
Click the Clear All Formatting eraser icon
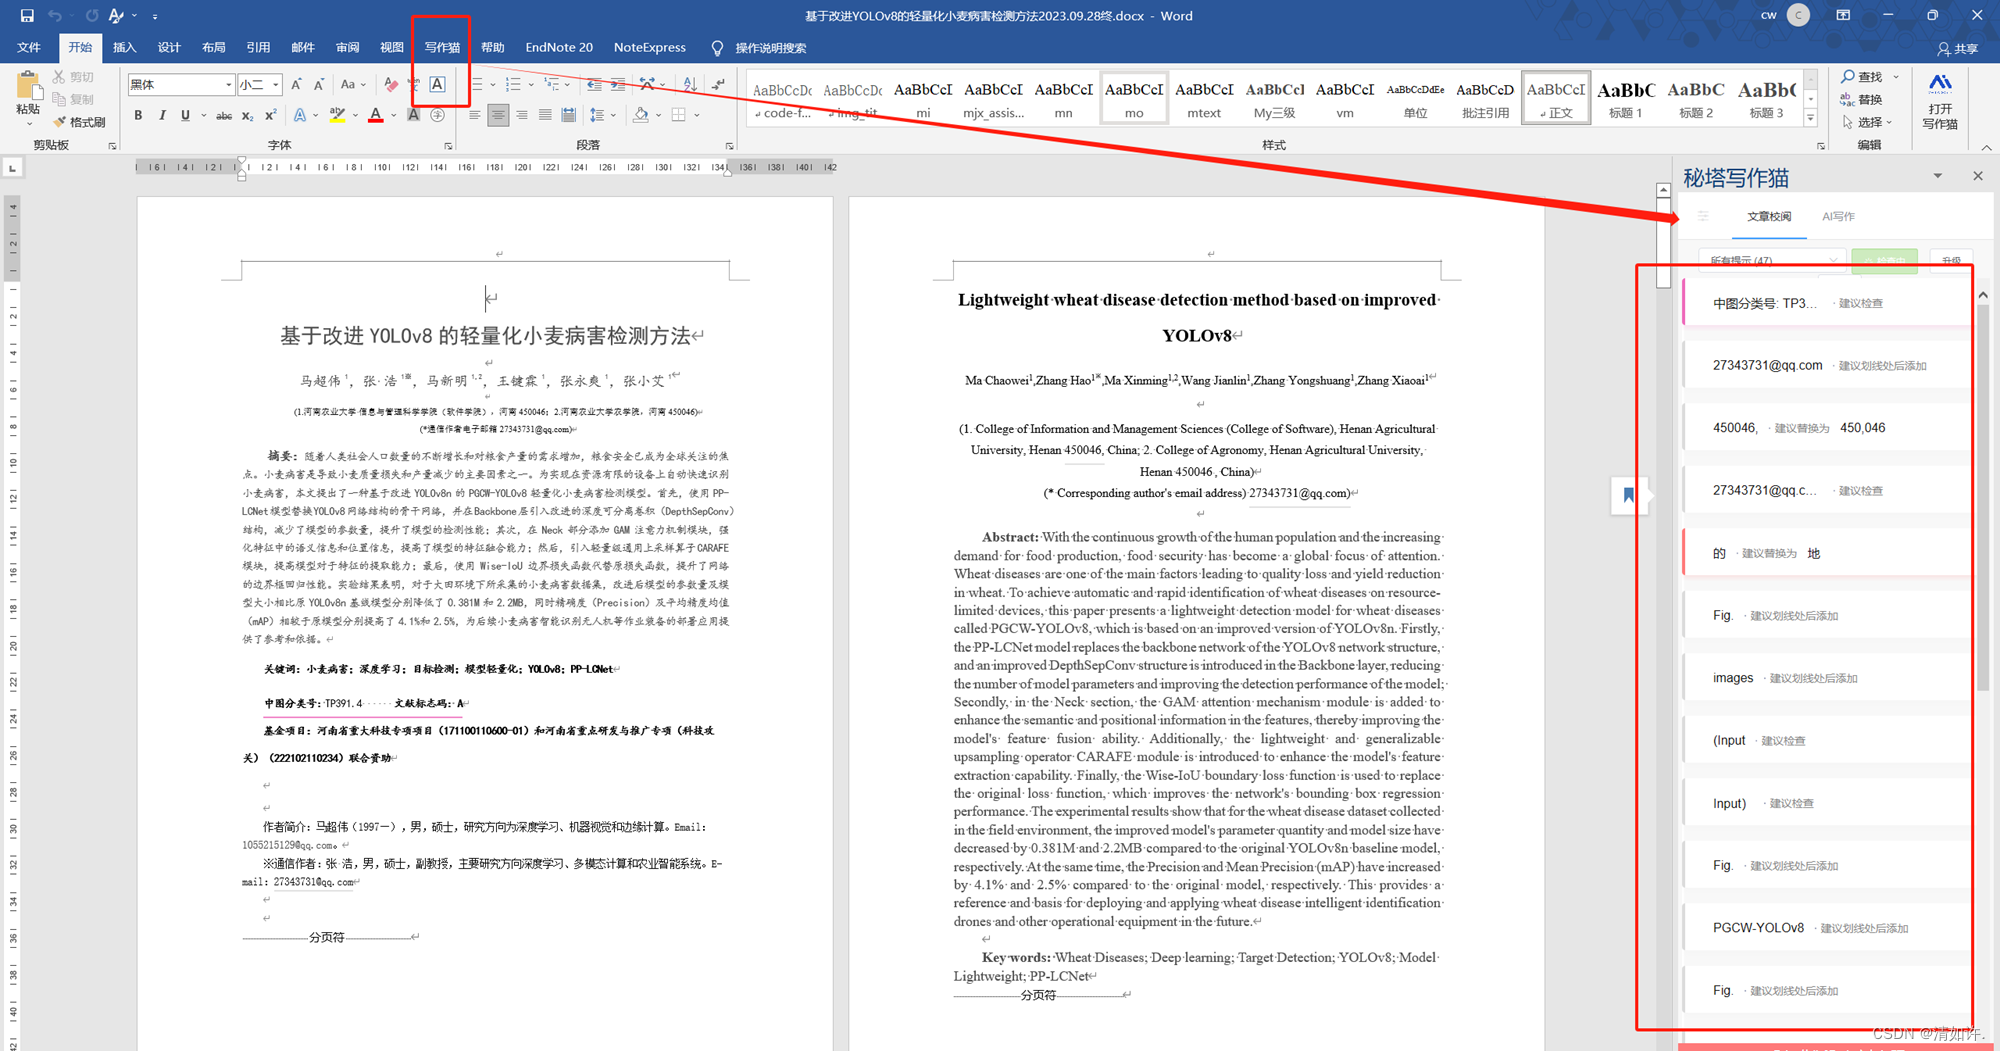tap(391, 85)
